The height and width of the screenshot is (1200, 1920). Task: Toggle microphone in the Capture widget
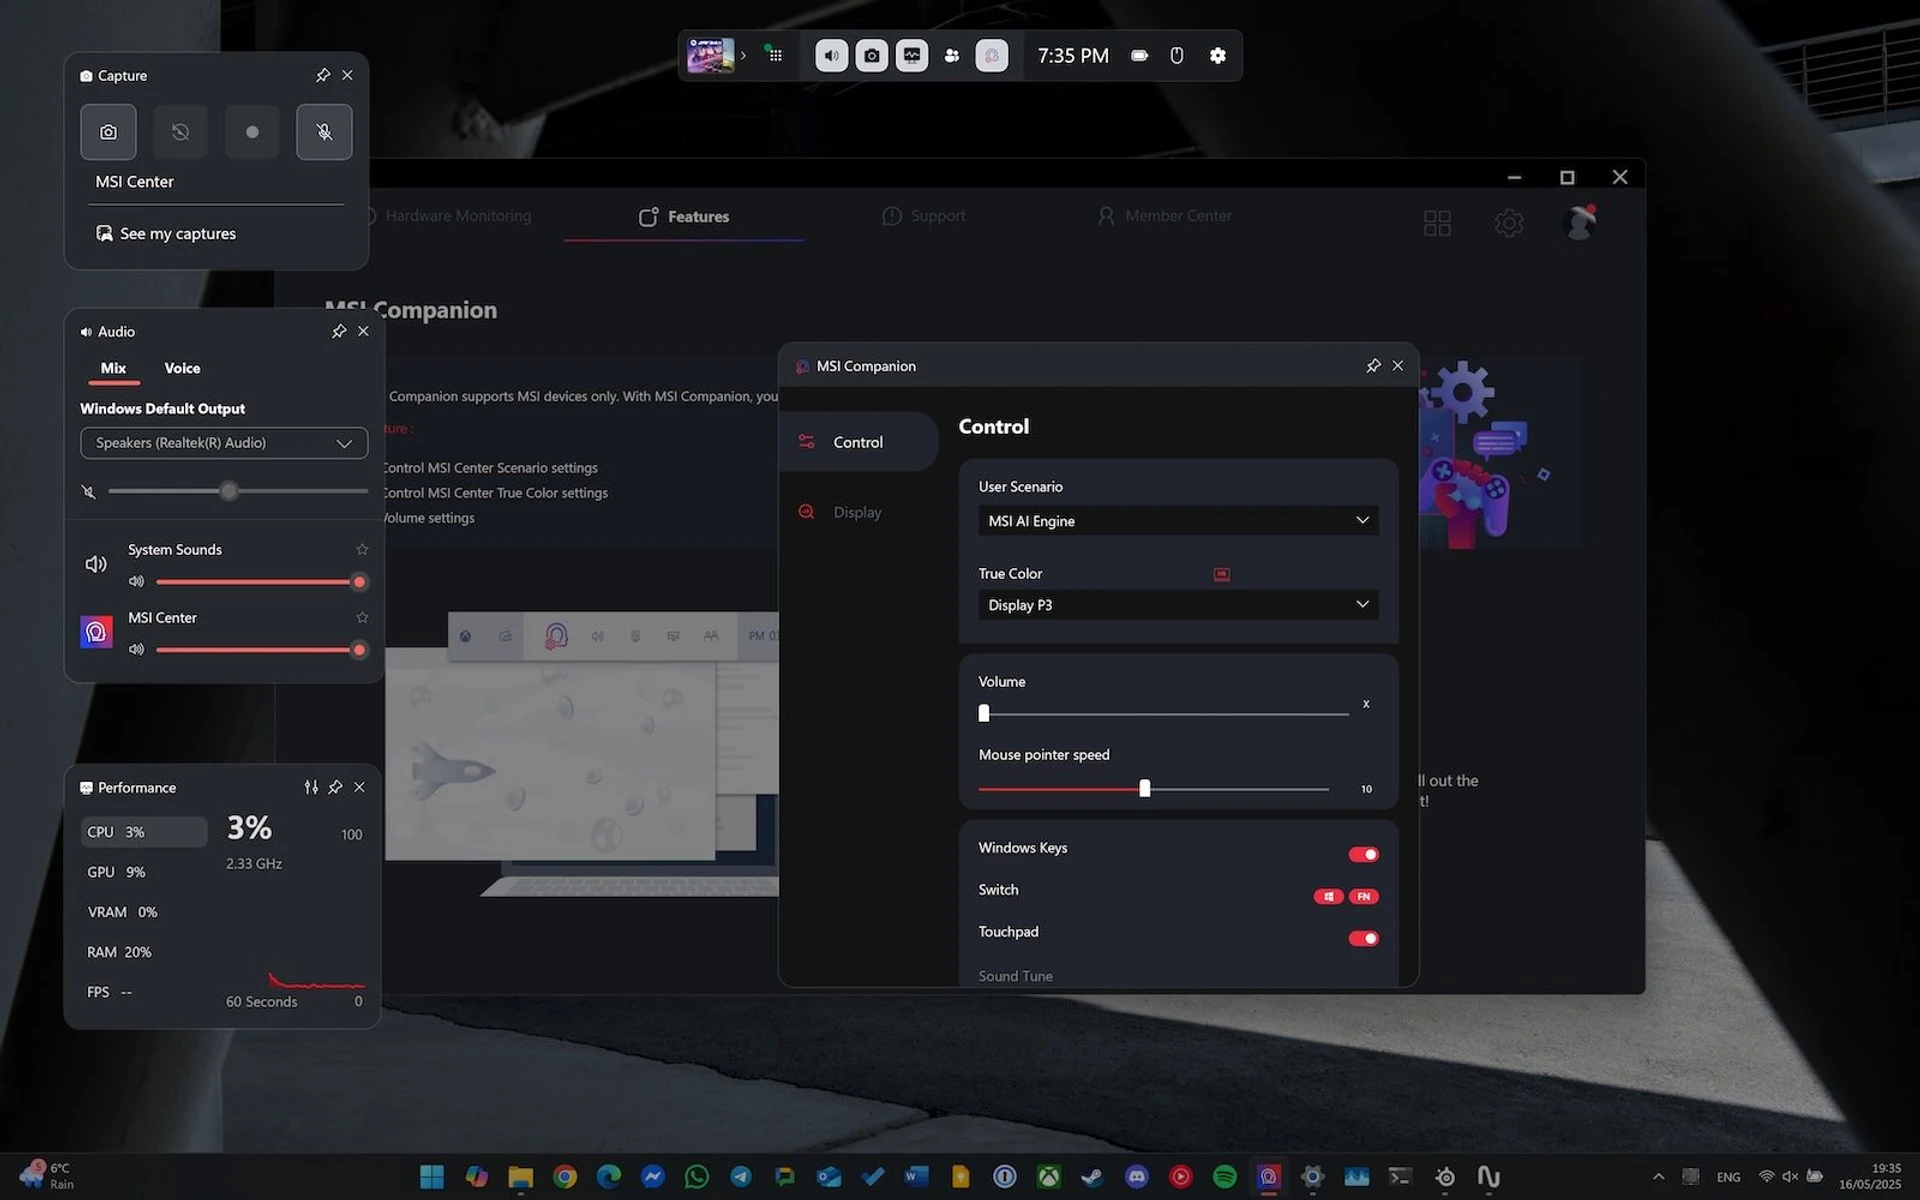coord(324,132)
